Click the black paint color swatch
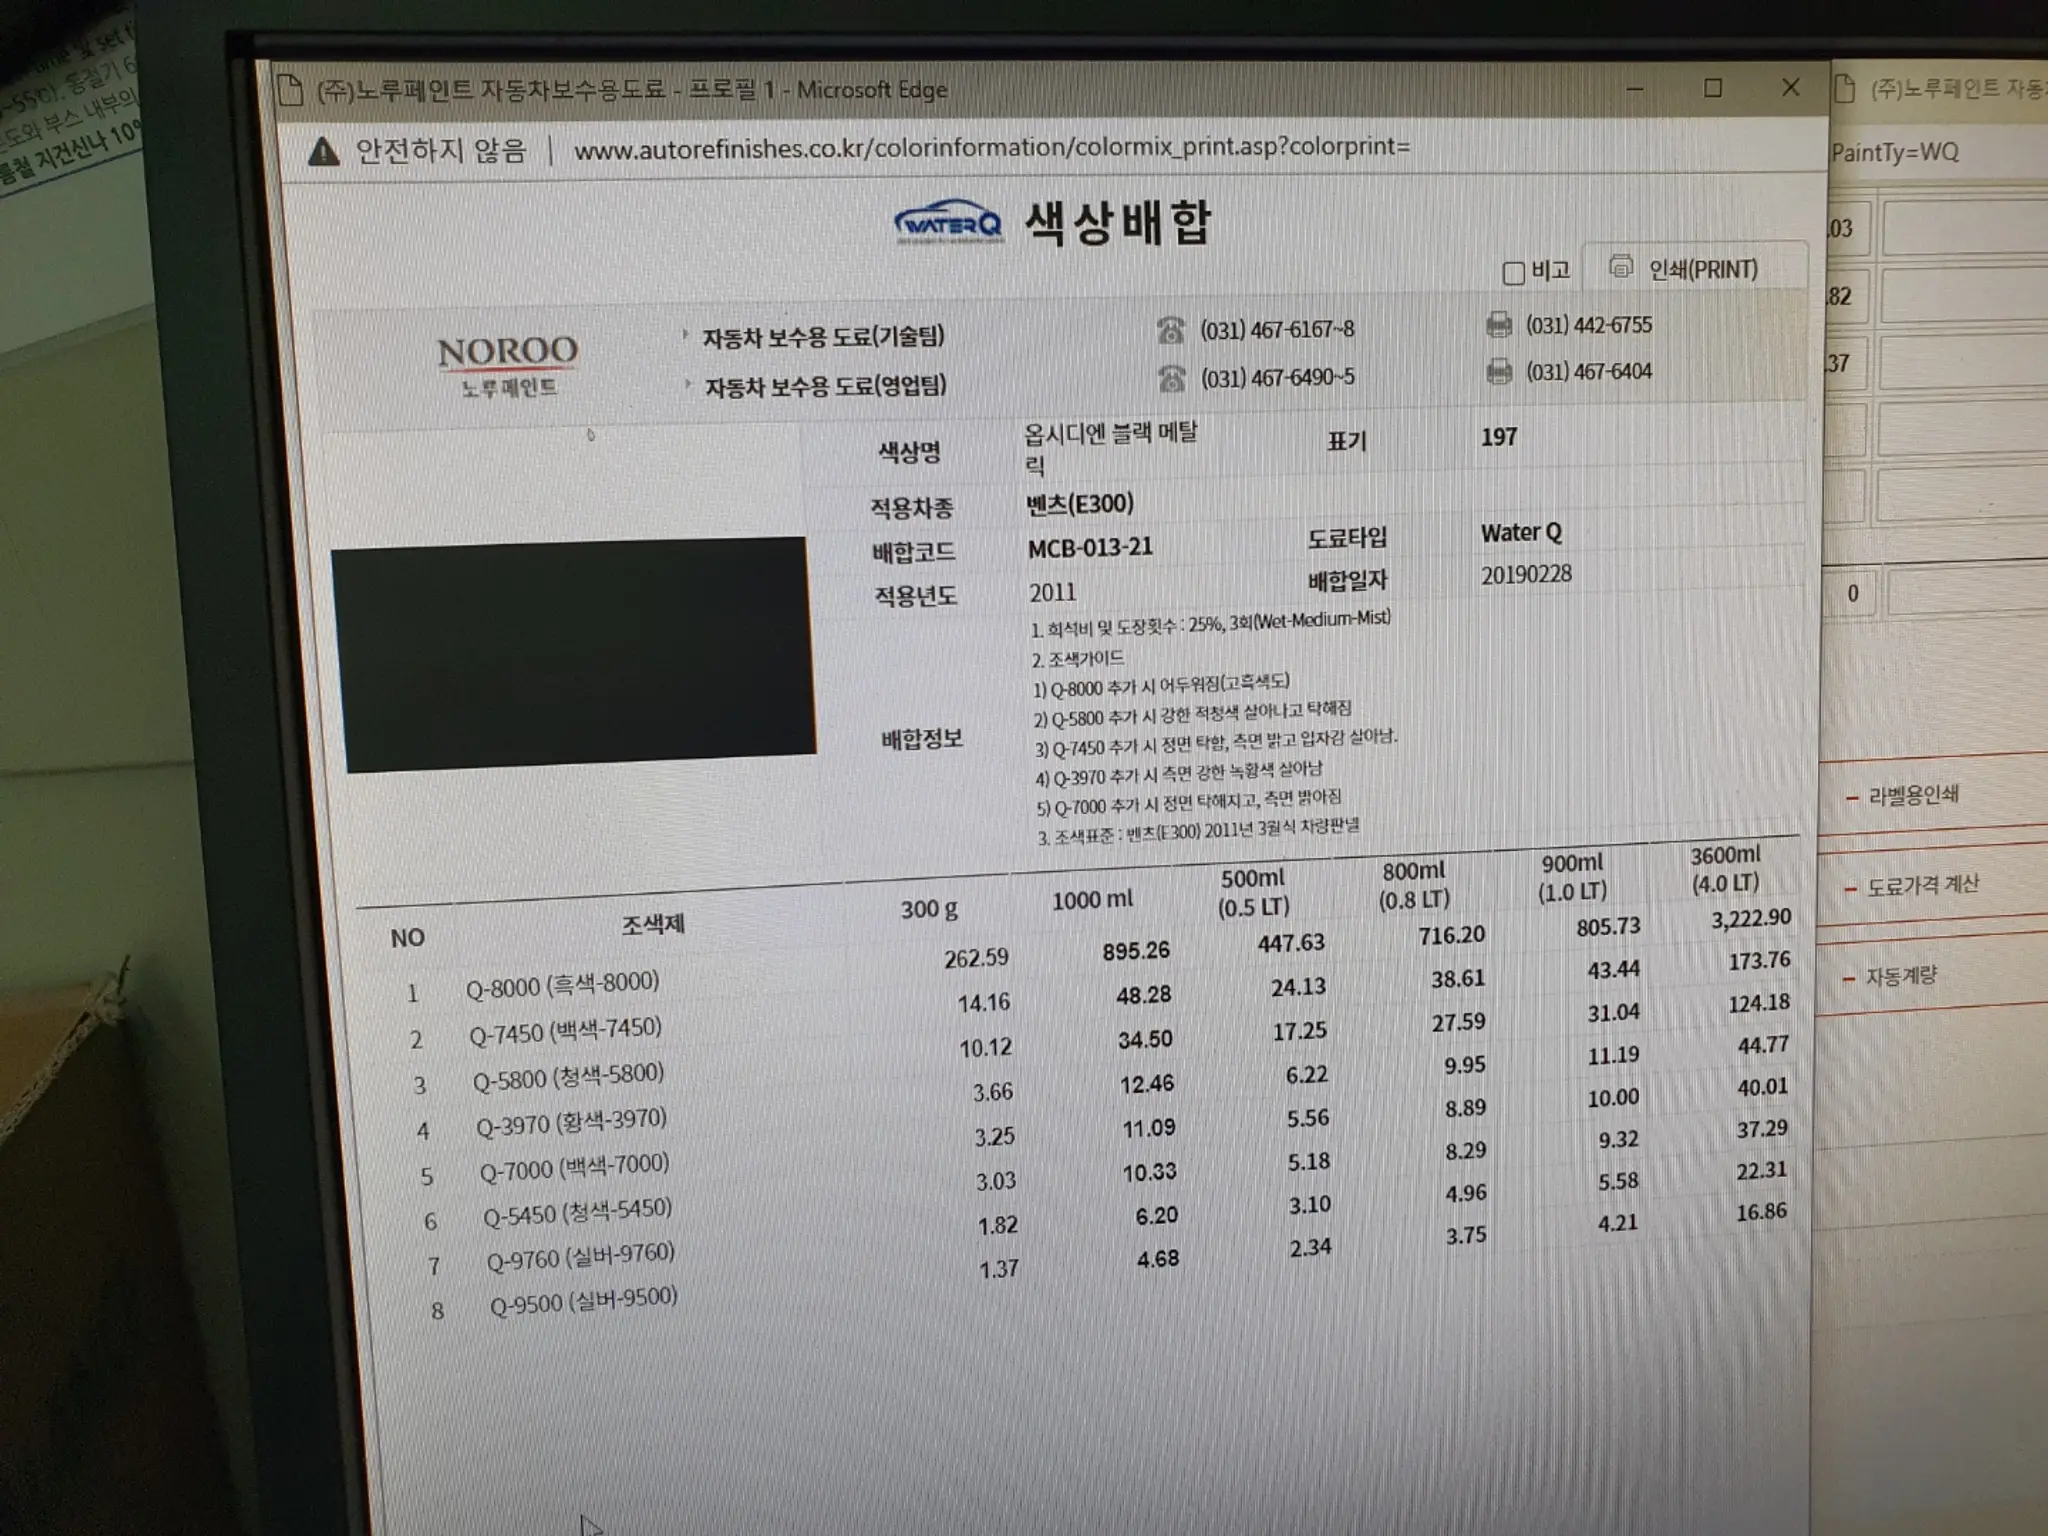This screenshot has height=1536, width=2048. (x=575, y=655)
